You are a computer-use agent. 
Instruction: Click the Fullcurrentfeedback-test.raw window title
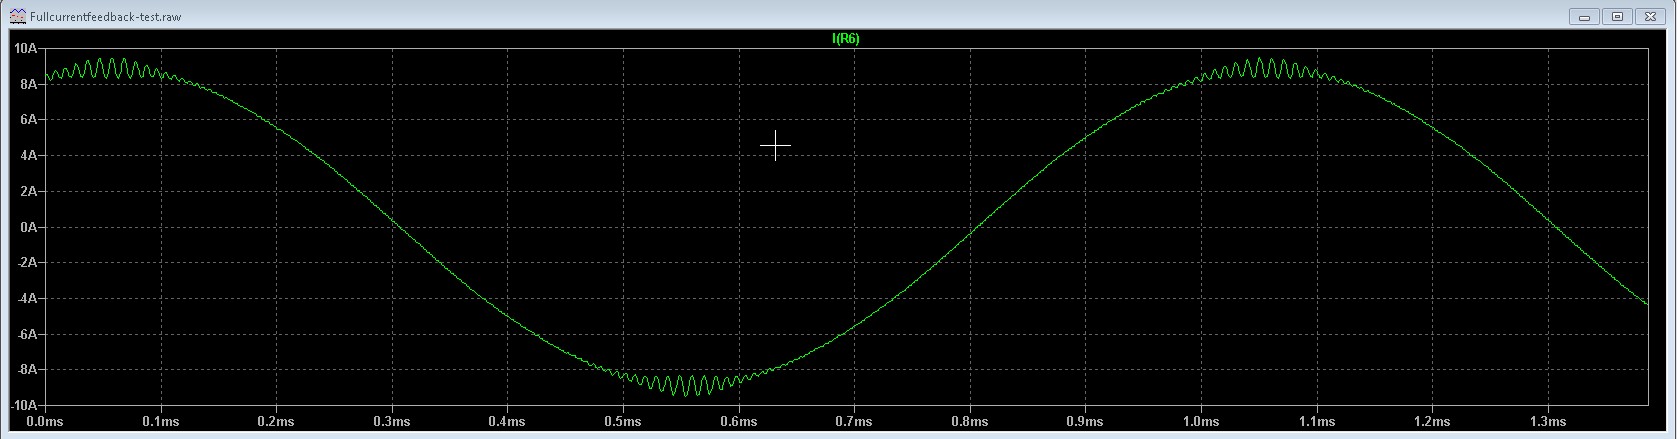[x=106, y=17]
